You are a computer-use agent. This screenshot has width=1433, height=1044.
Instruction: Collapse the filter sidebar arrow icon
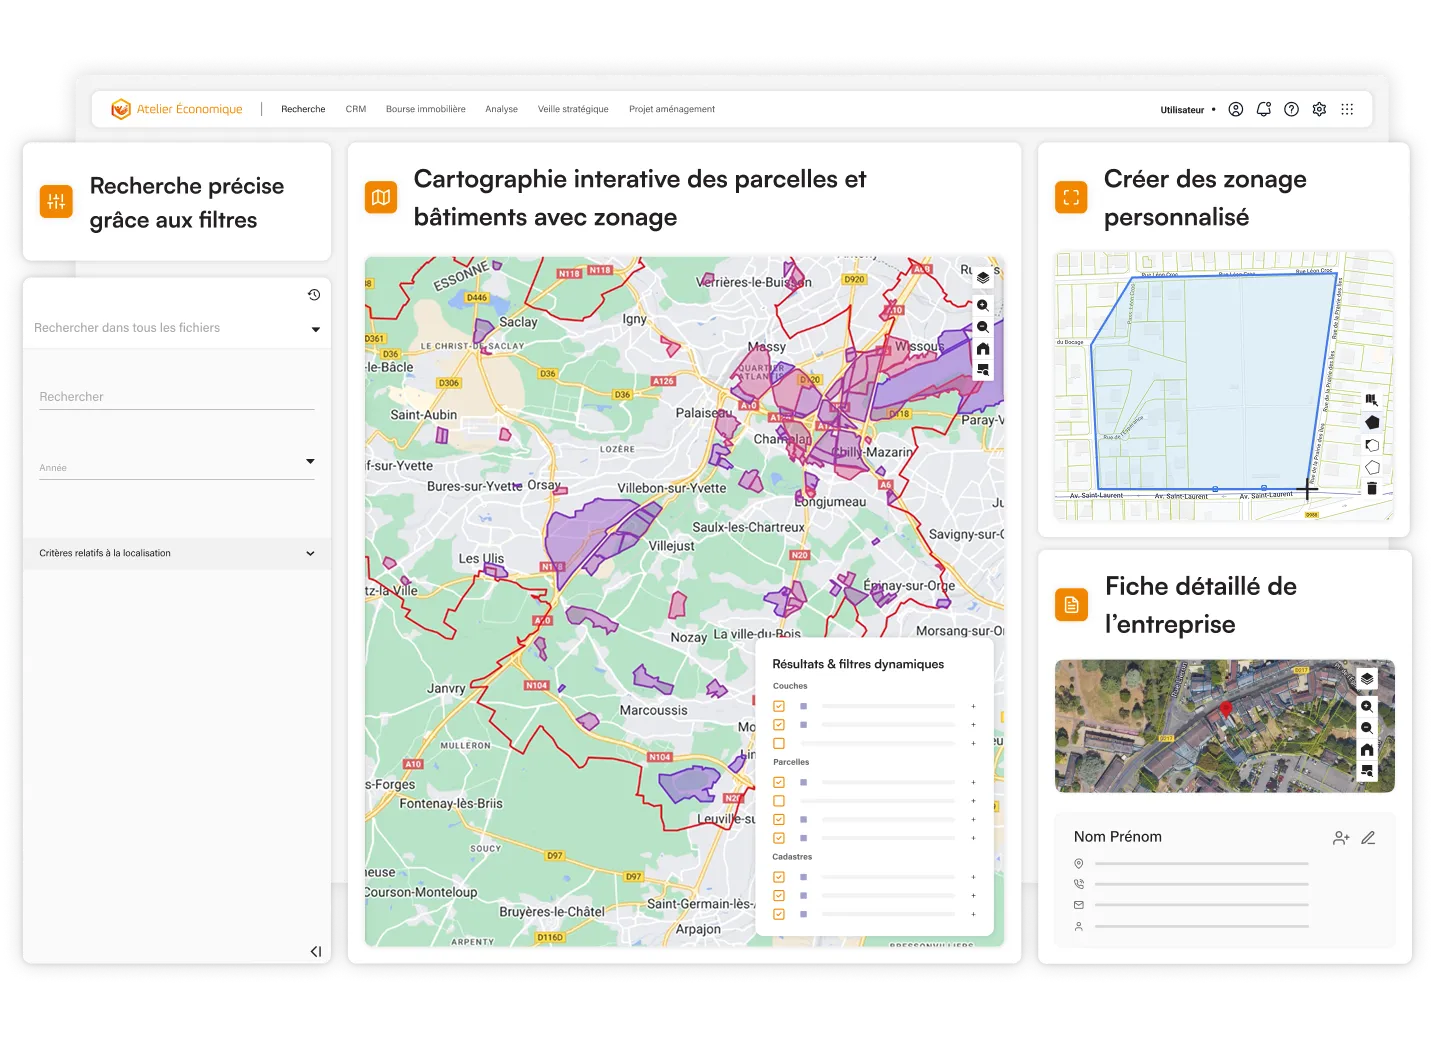(x=316, y=951)
